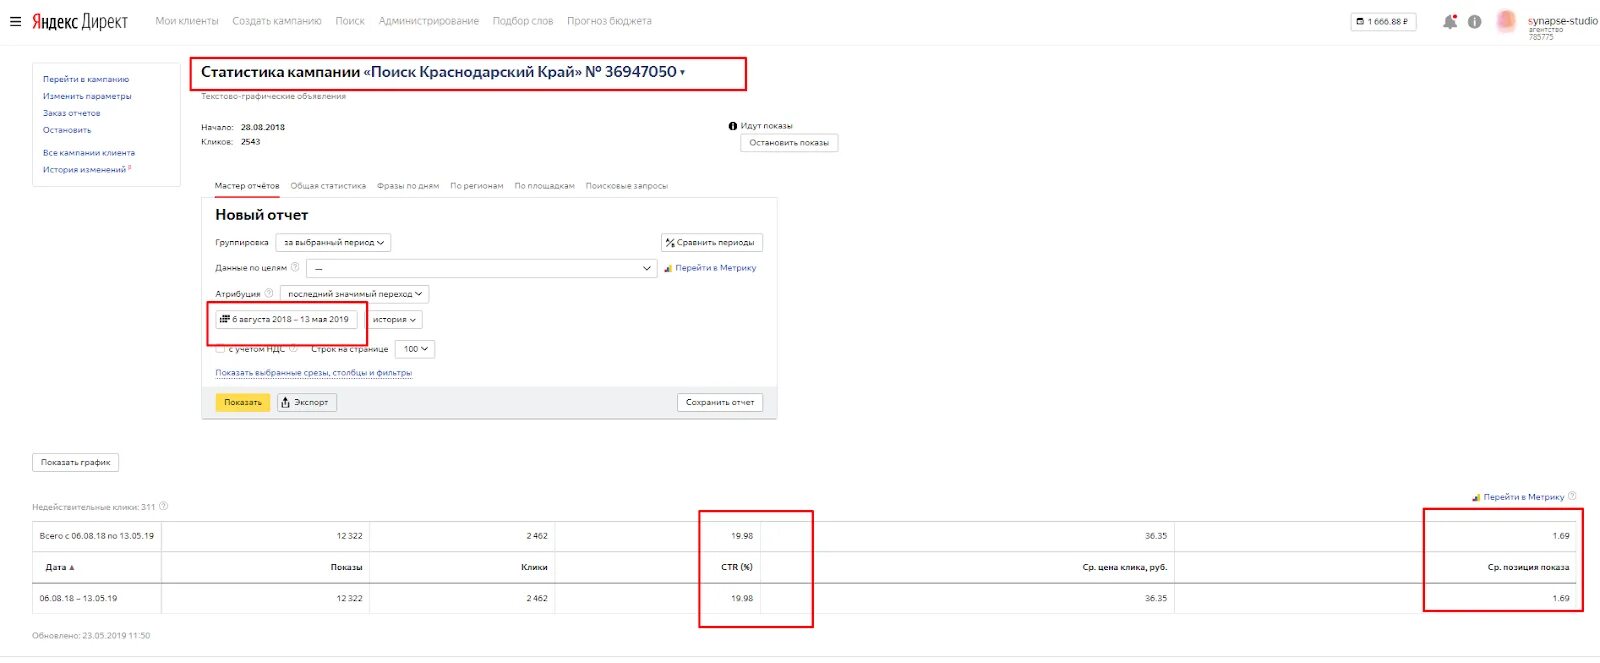Click the Показать график button
The image size is (1600, 663).
(x=76, y=462)
